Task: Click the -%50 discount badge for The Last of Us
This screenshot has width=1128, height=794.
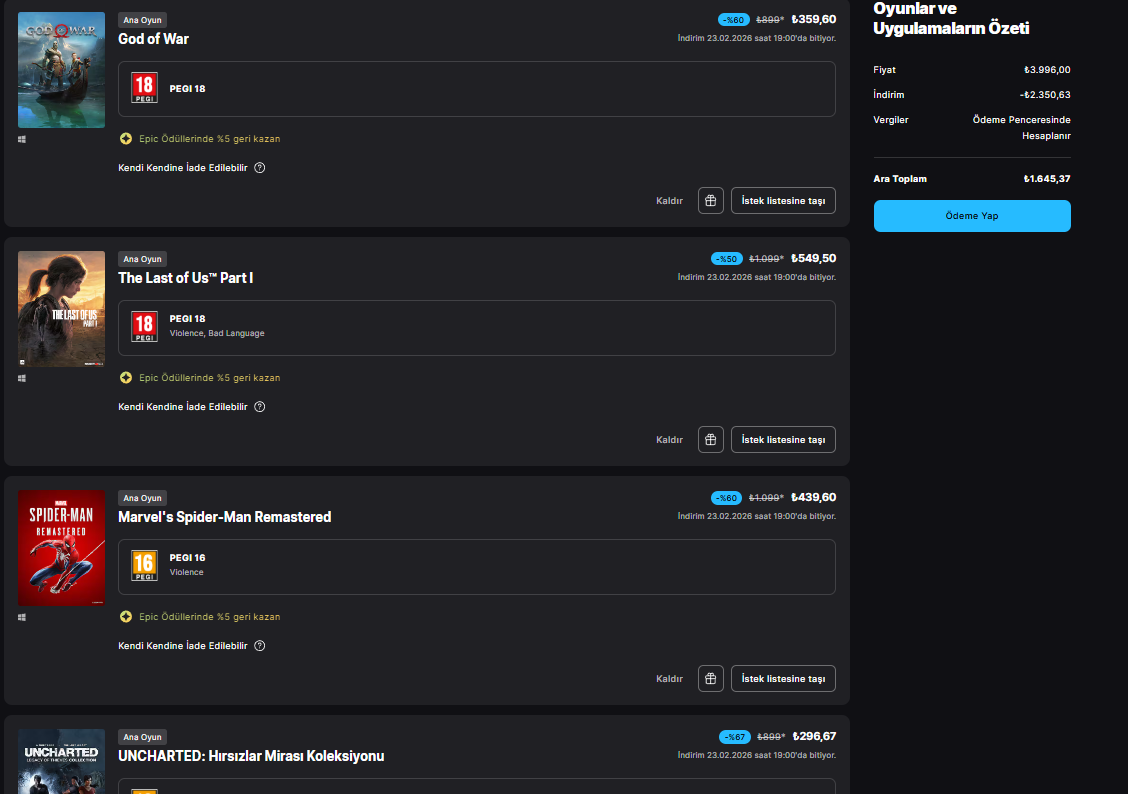Action: [726, 259]
